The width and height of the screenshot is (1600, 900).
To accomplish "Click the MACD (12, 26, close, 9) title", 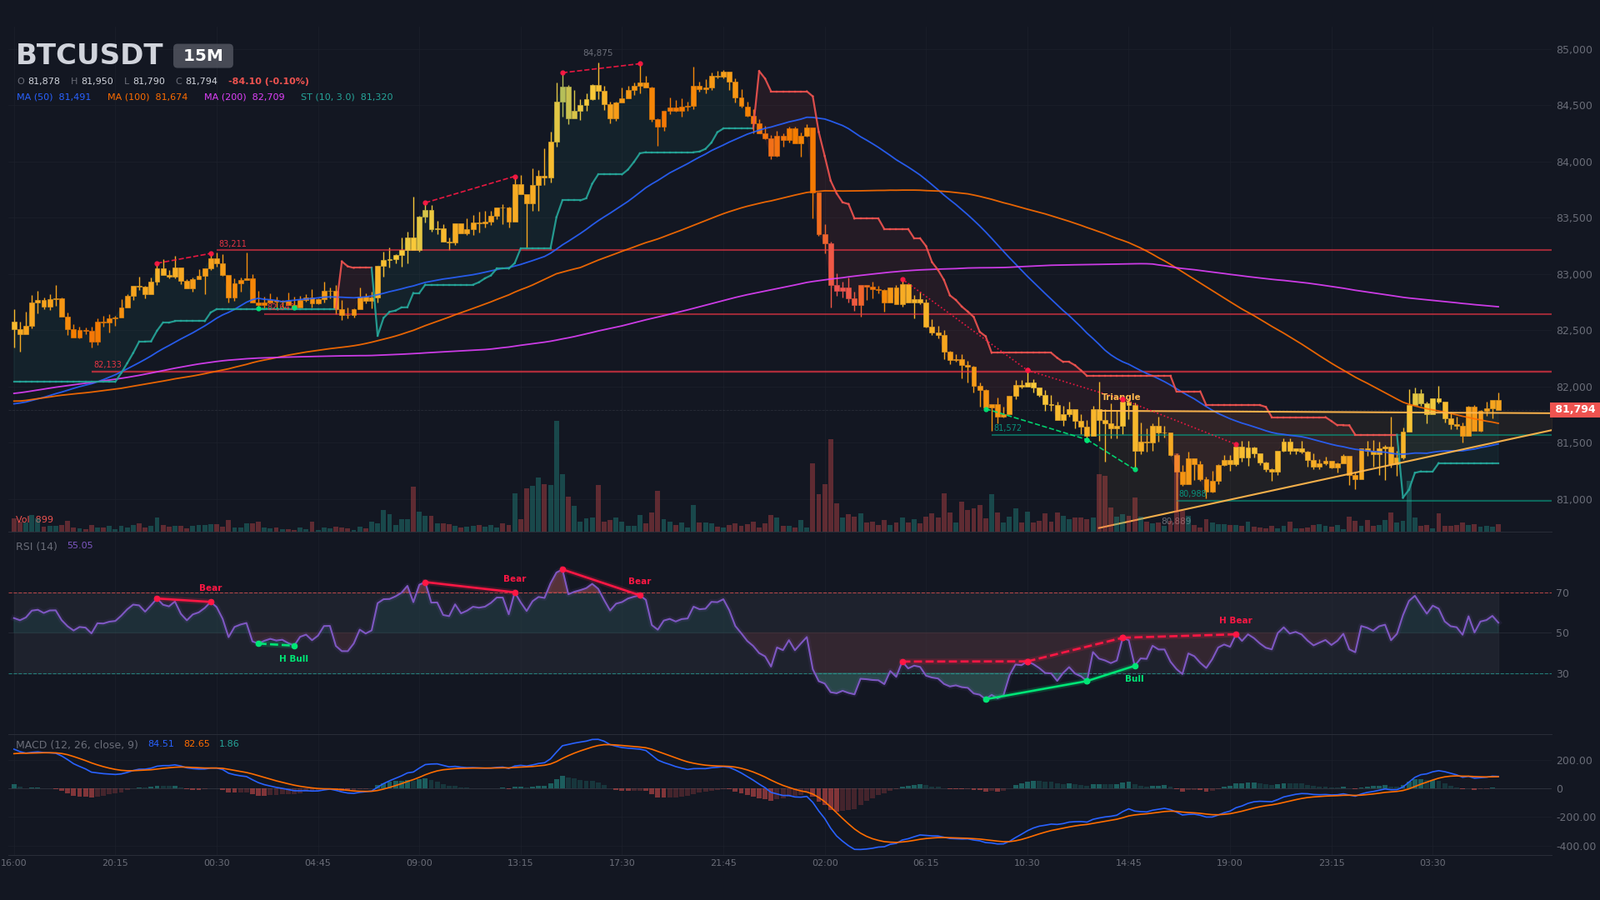I will tap(77, 744).
